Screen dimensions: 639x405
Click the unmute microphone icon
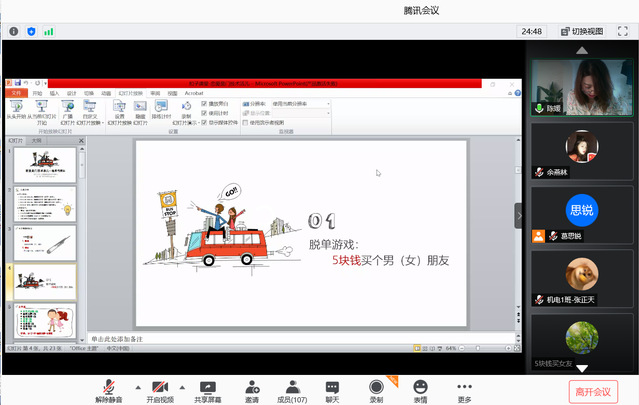pos(109,385)
